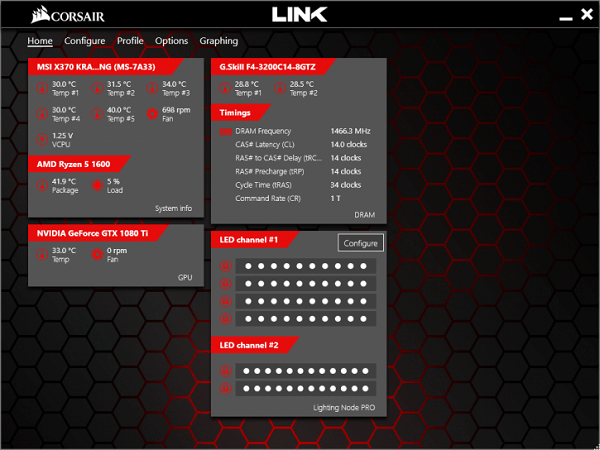Close the Corsair Link window
The width and height of the screenshot is (600, 450).
pos(587,15)
